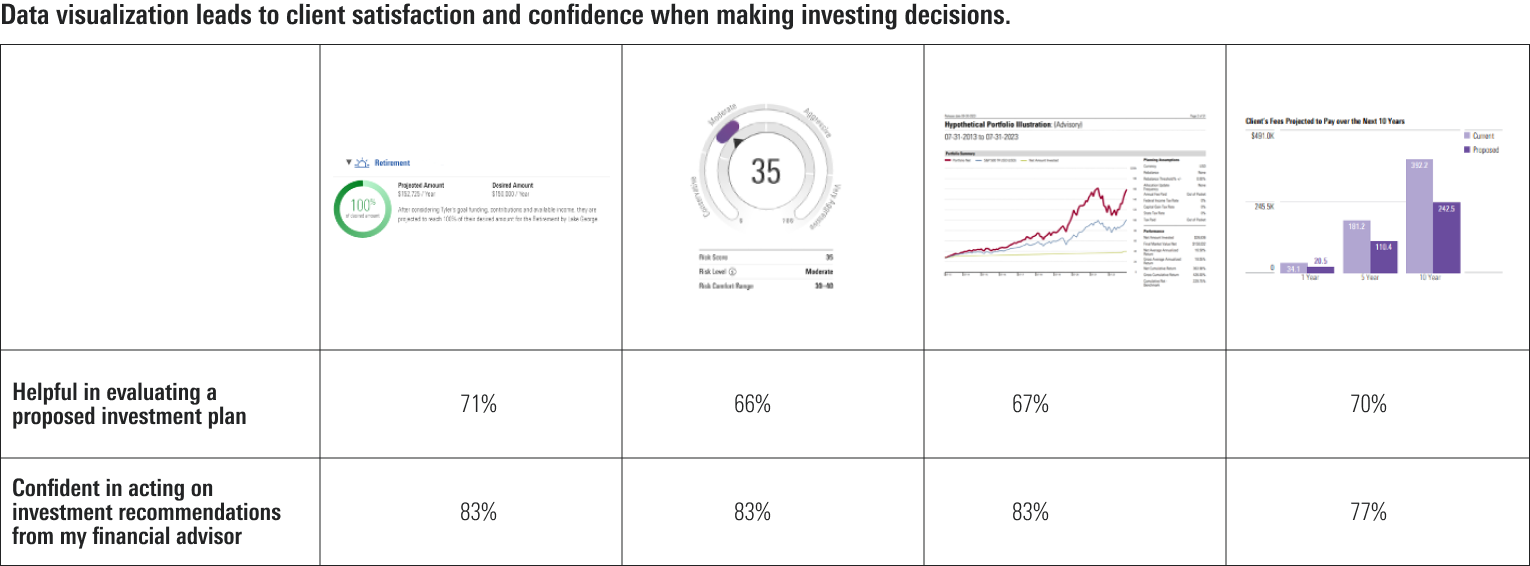Click the 71% cell under Retirement visualization

[478, 404]
